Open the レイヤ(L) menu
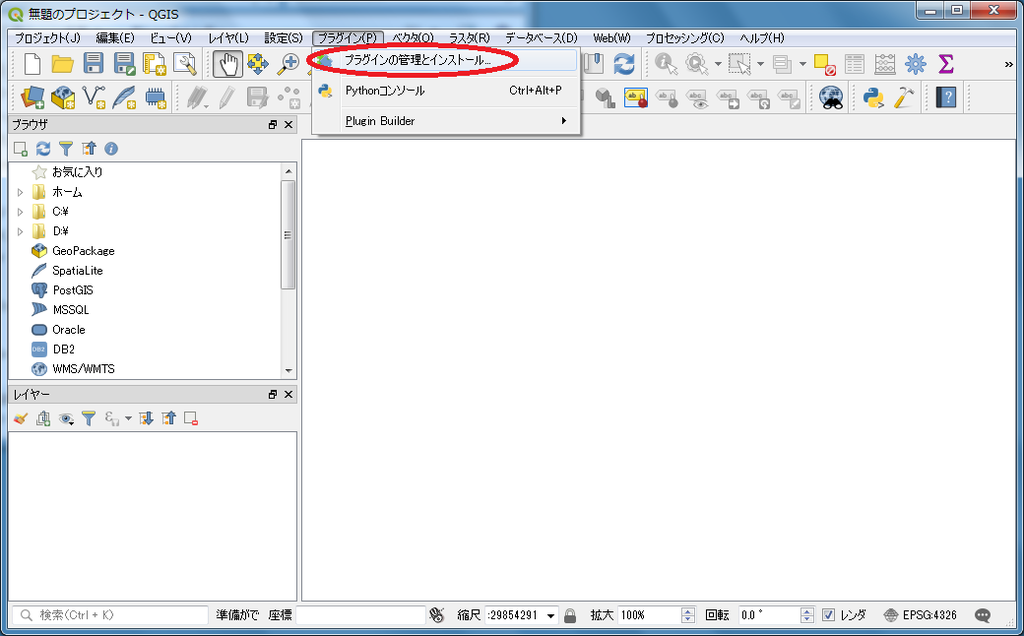The width and height of the screenshot is (1024, 636). point(229,39)
